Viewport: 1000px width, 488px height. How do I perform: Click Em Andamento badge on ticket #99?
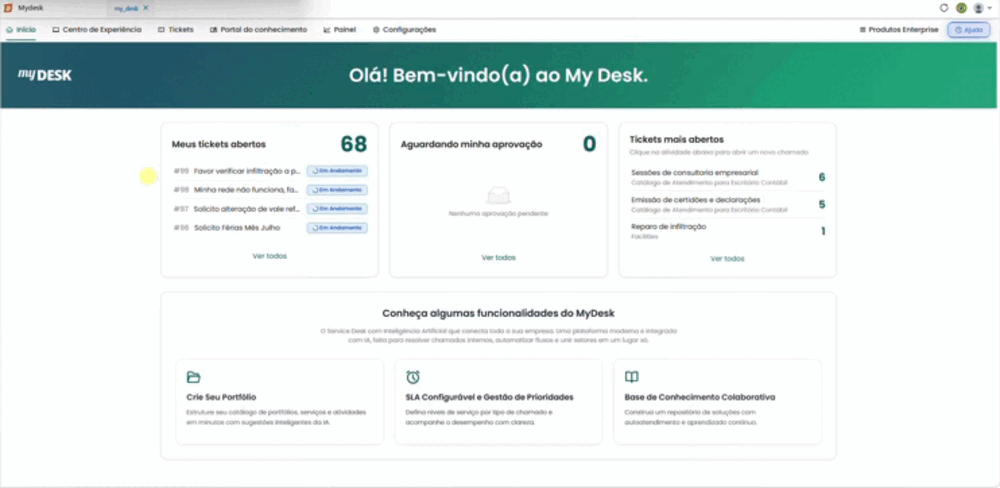[337, 171]
